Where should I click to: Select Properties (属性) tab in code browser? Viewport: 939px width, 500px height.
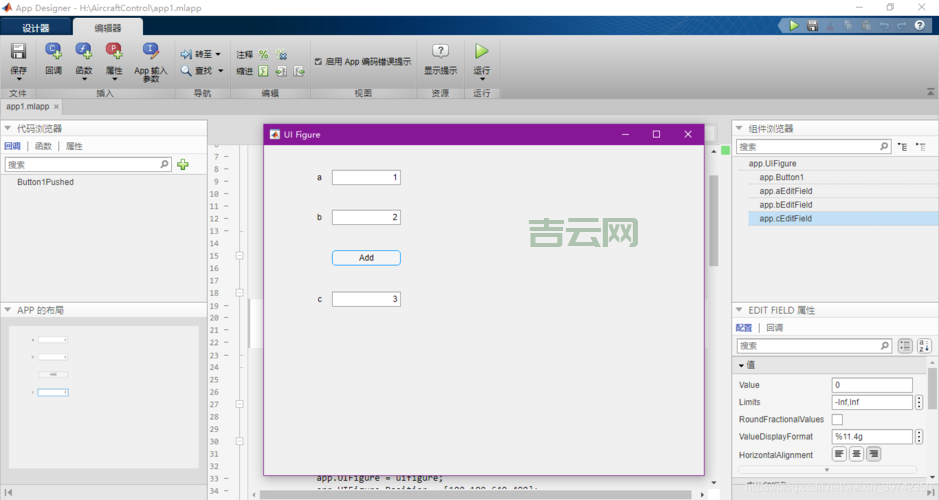[74, 146]
